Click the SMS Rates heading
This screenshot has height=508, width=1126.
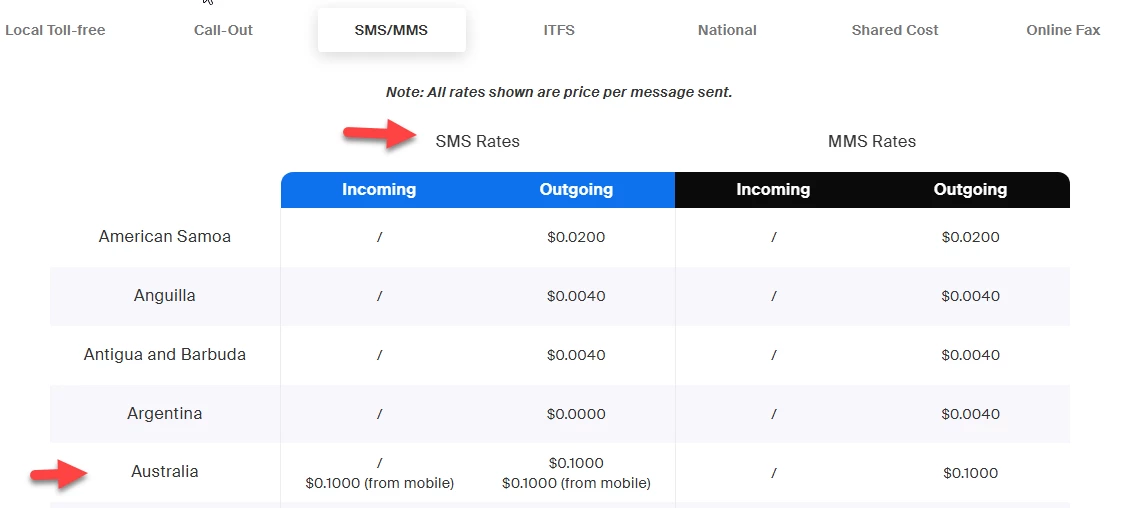click(477, 141)
